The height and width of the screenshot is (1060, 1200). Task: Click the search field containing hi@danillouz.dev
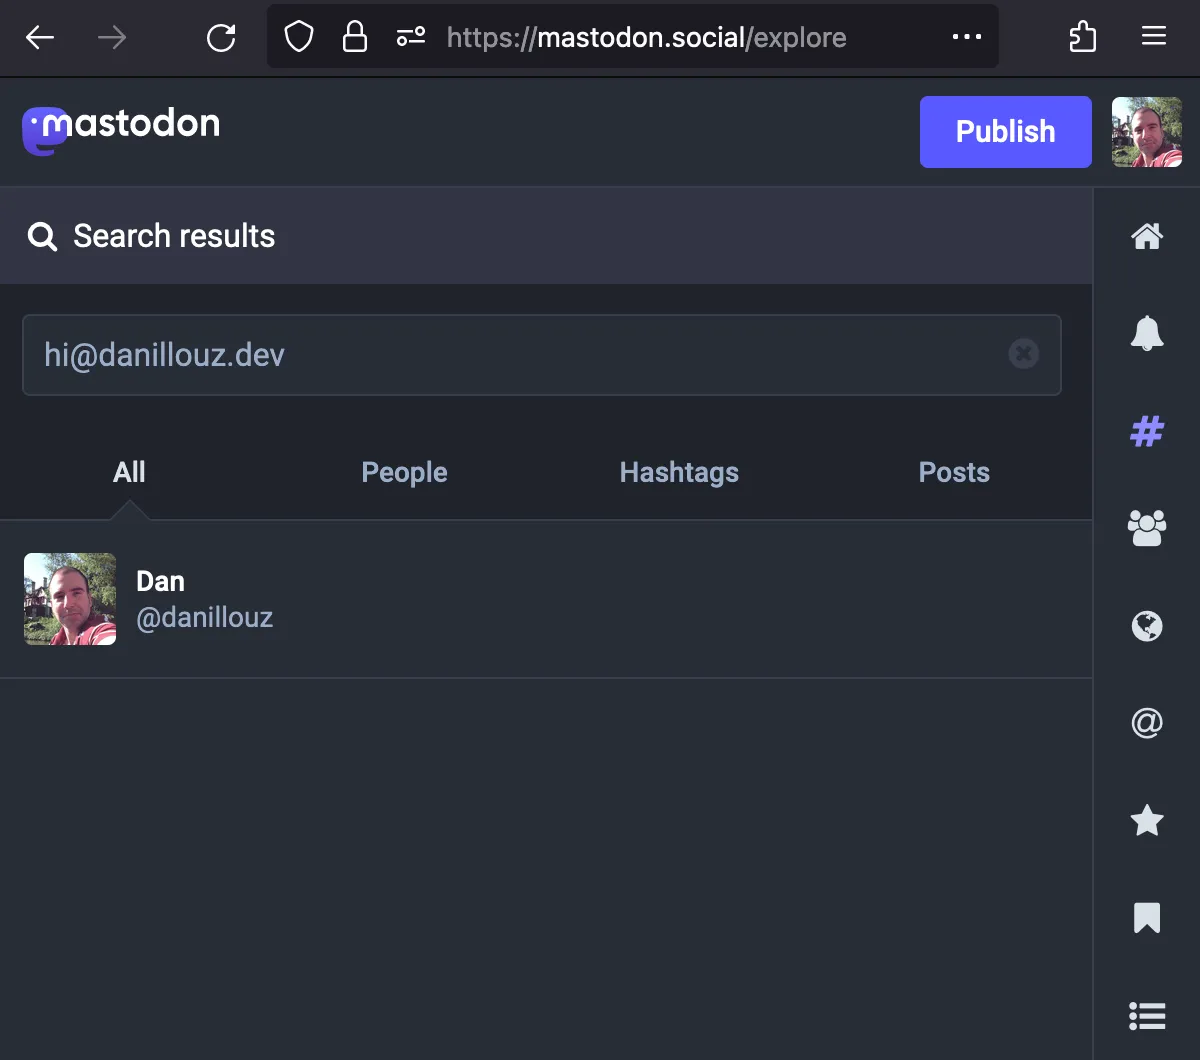click(541, 355)
